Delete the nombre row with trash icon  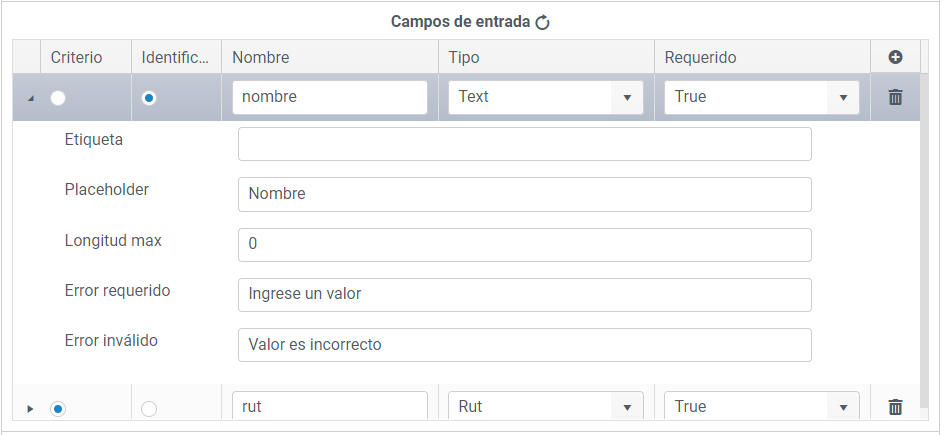[x=895, y=97]
